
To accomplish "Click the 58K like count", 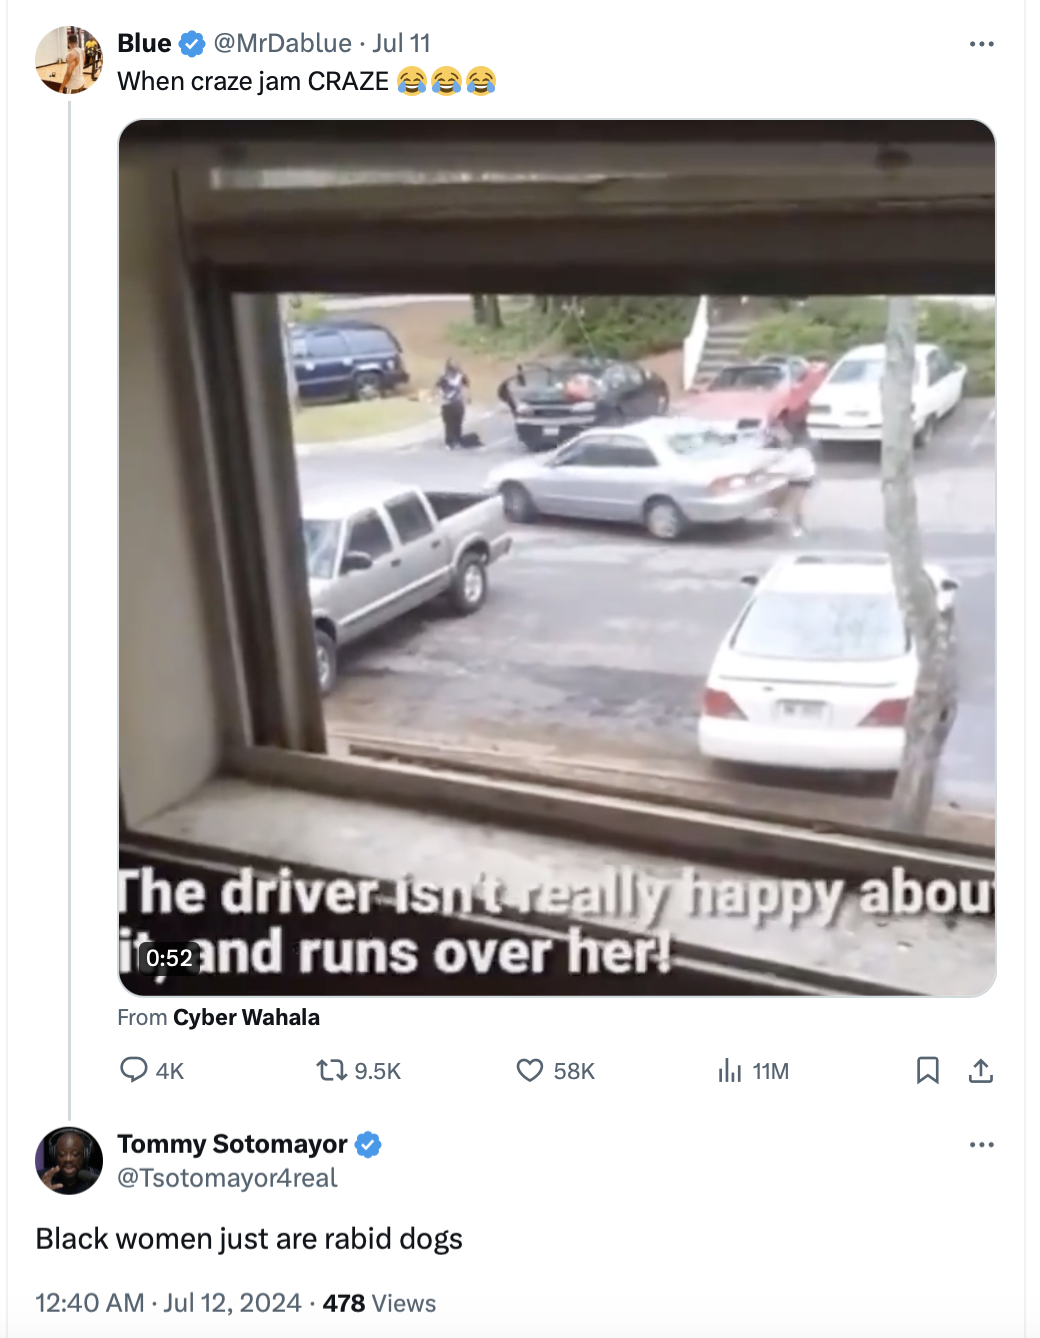I will click(x=572, y=1070).
